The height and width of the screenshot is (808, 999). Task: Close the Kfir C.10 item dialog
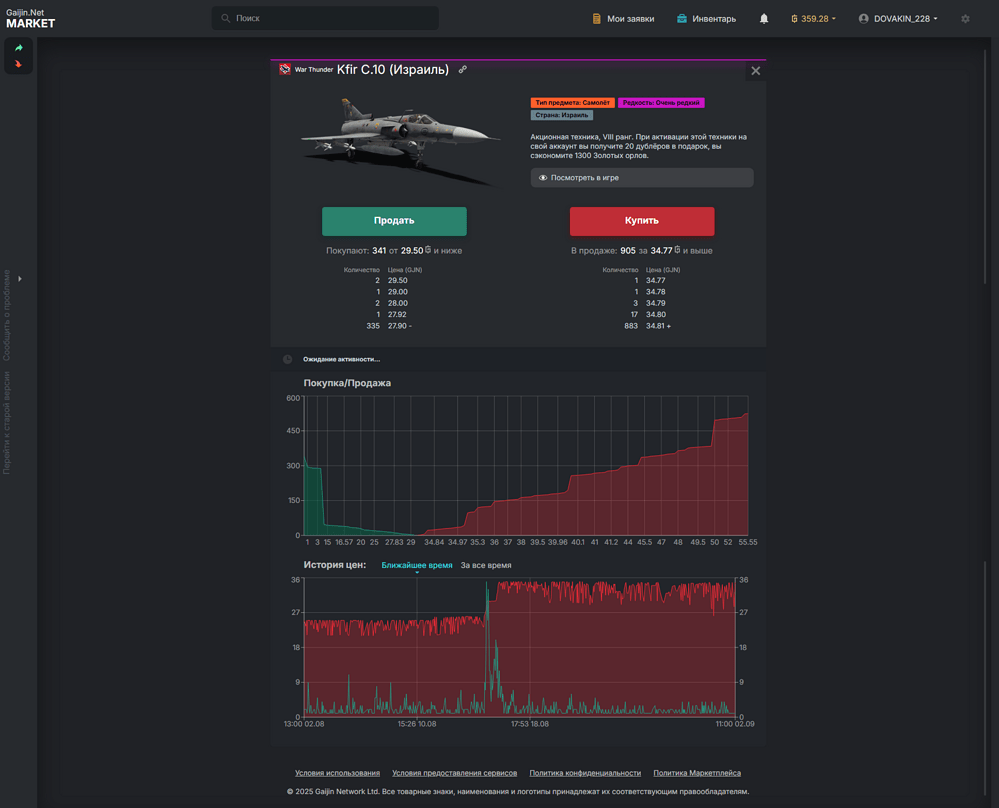coord(756,71)
